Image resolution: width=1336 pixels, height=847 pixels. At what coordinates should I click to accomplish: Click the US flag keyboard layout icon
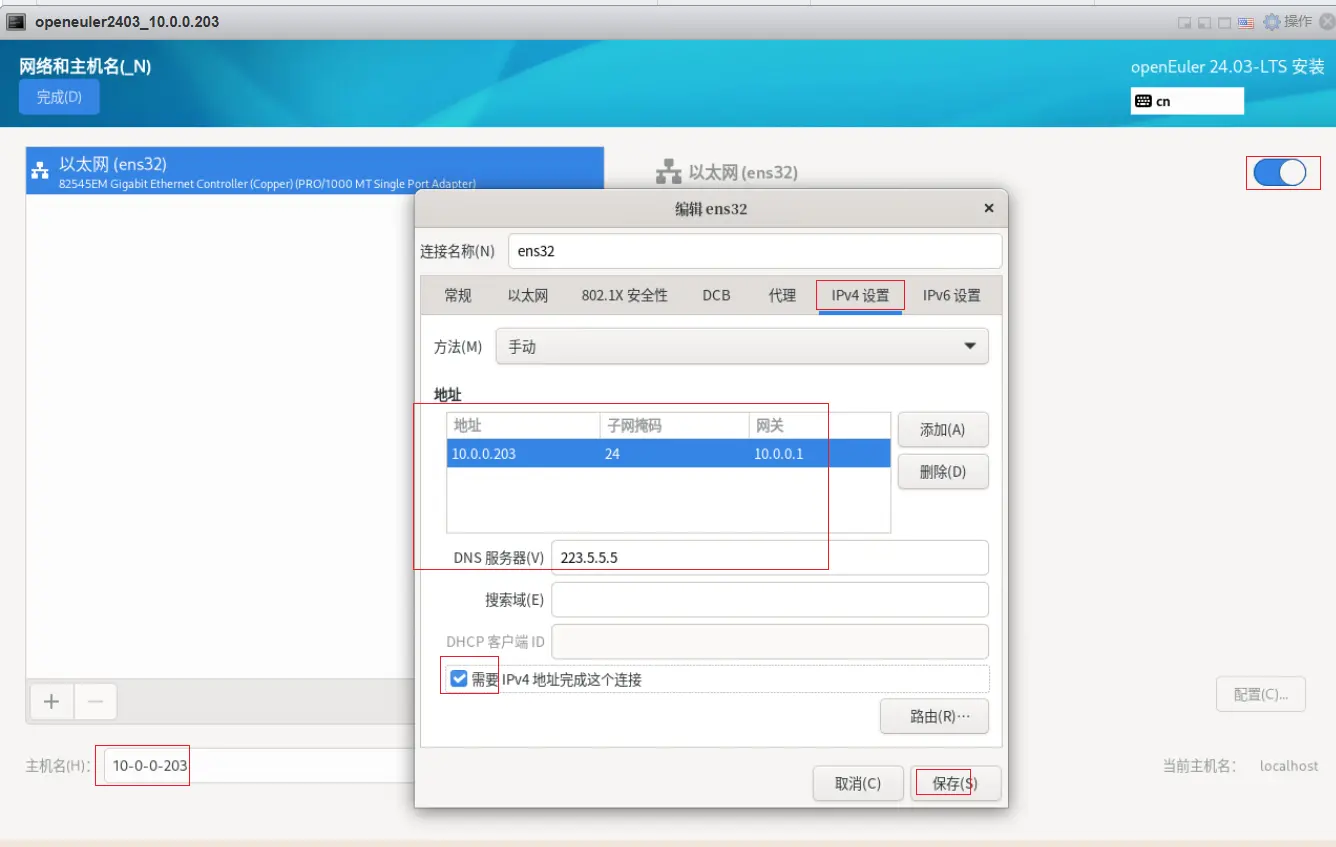1246,22
